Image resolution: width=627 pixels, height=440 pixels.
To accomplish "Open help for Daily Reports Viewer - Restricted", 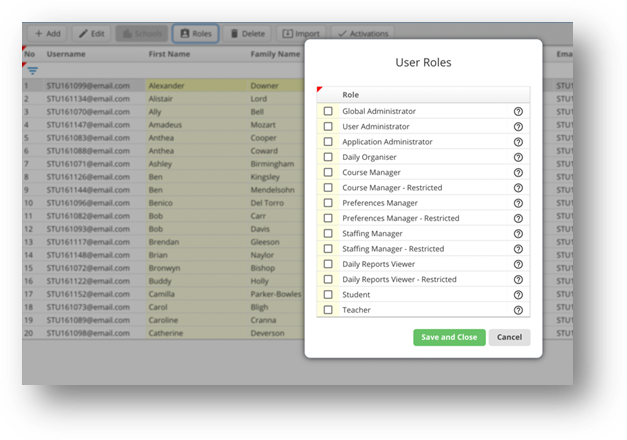I will click(518, 280).
